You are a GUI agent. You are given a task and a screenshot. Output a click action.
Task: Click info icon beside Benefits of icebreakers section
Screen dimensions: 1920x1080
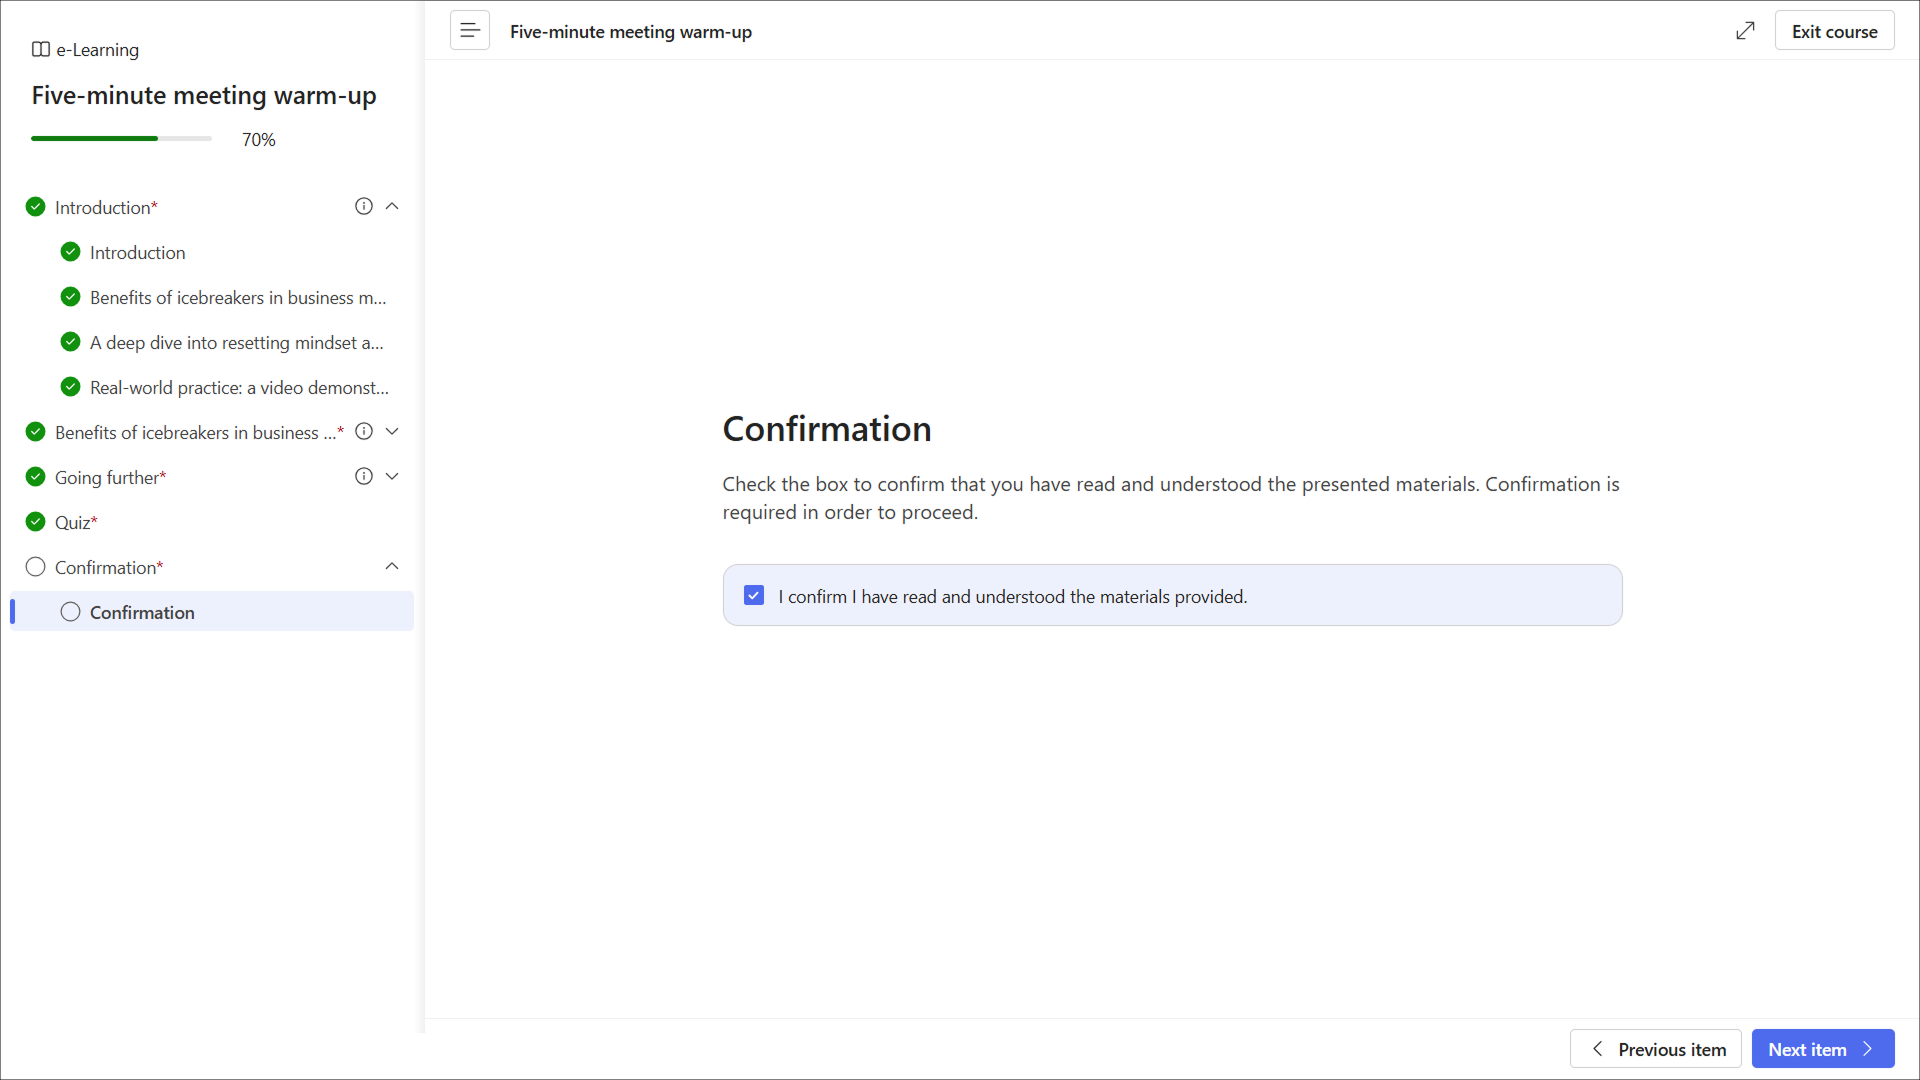coord(364,431)
